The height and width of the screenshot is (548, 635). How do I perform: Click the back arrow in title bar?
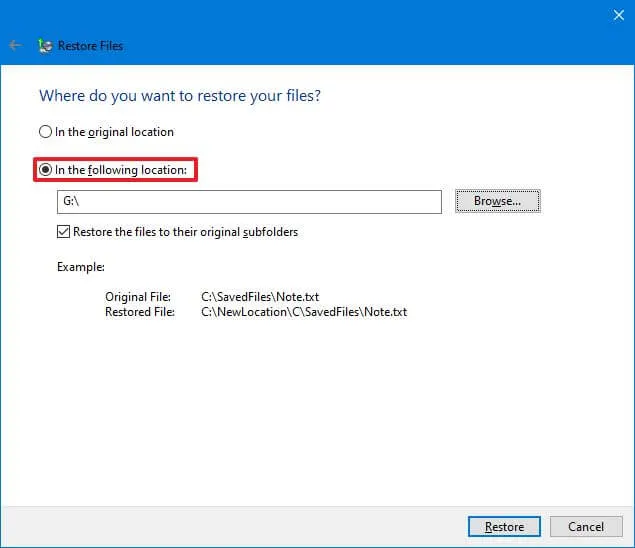coord(15,45)
